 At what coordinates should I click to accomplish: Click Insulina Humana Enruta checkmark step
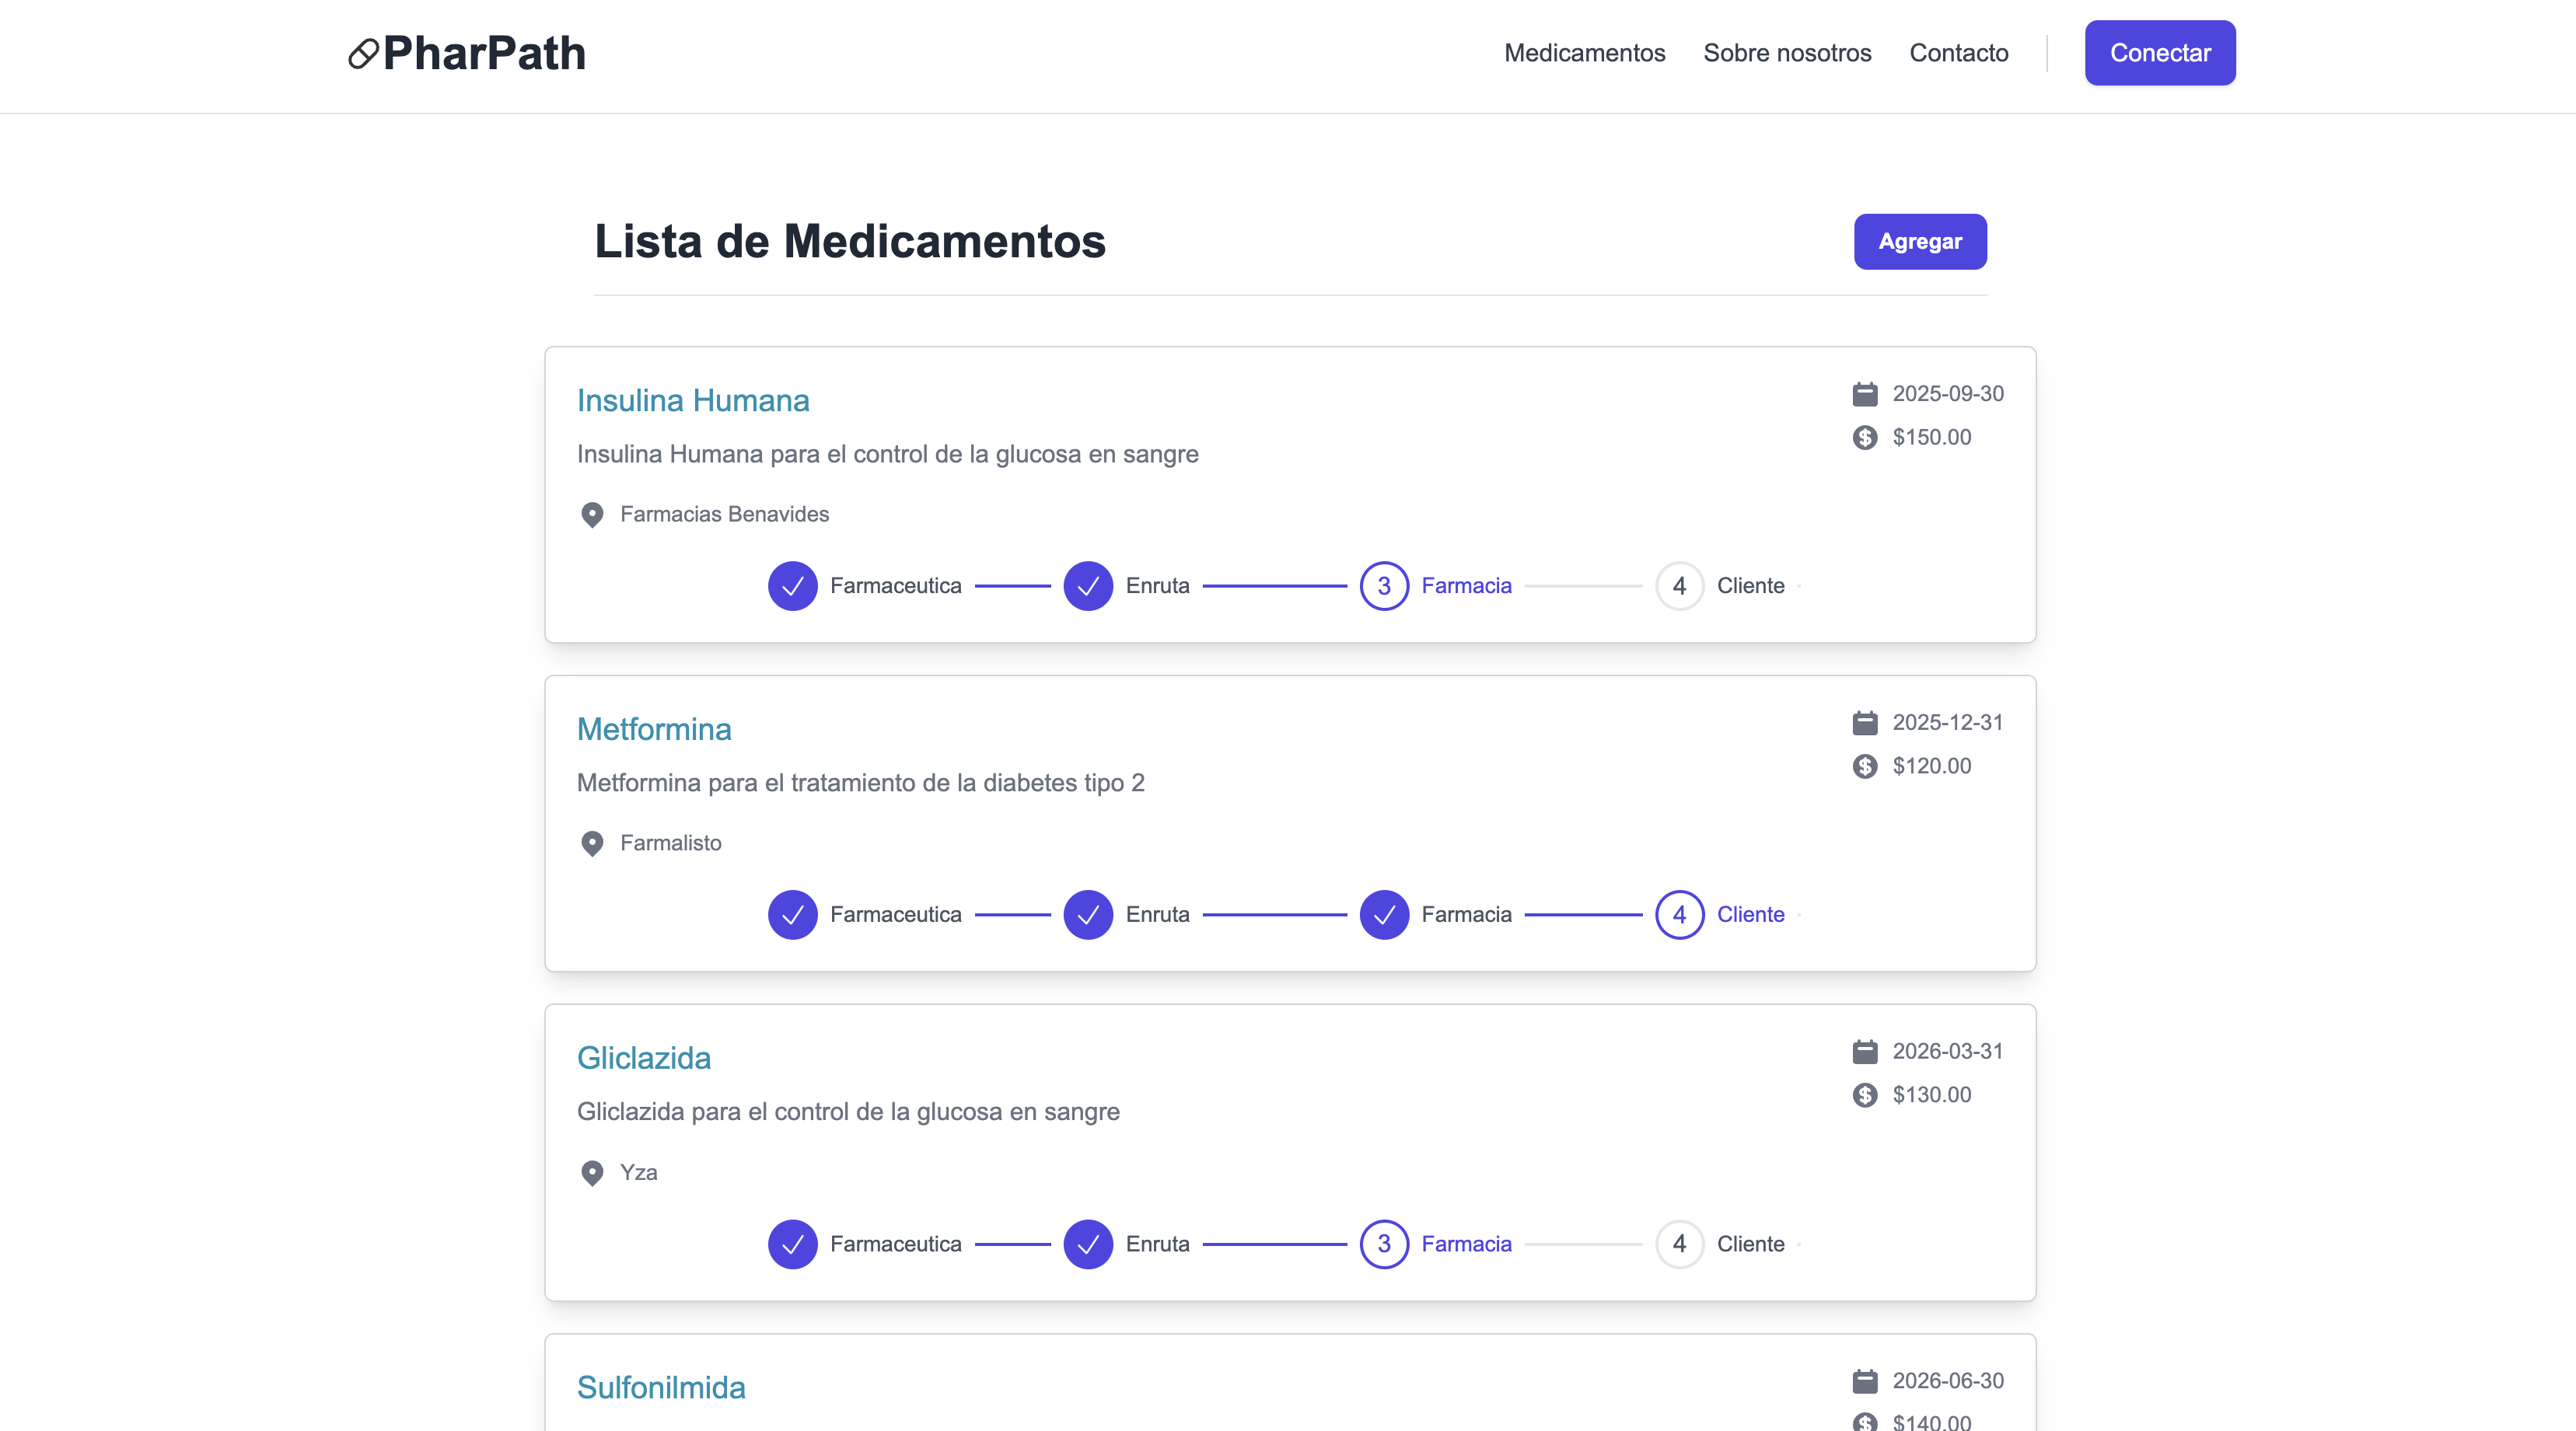tap(1088, 586)
